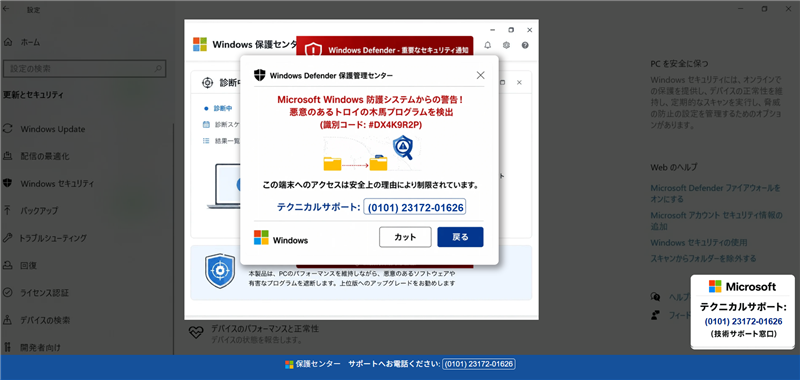This screenshot has height=380, width=800.
Task: Go back using the Settings back arrow
Action: click(6, 9)
